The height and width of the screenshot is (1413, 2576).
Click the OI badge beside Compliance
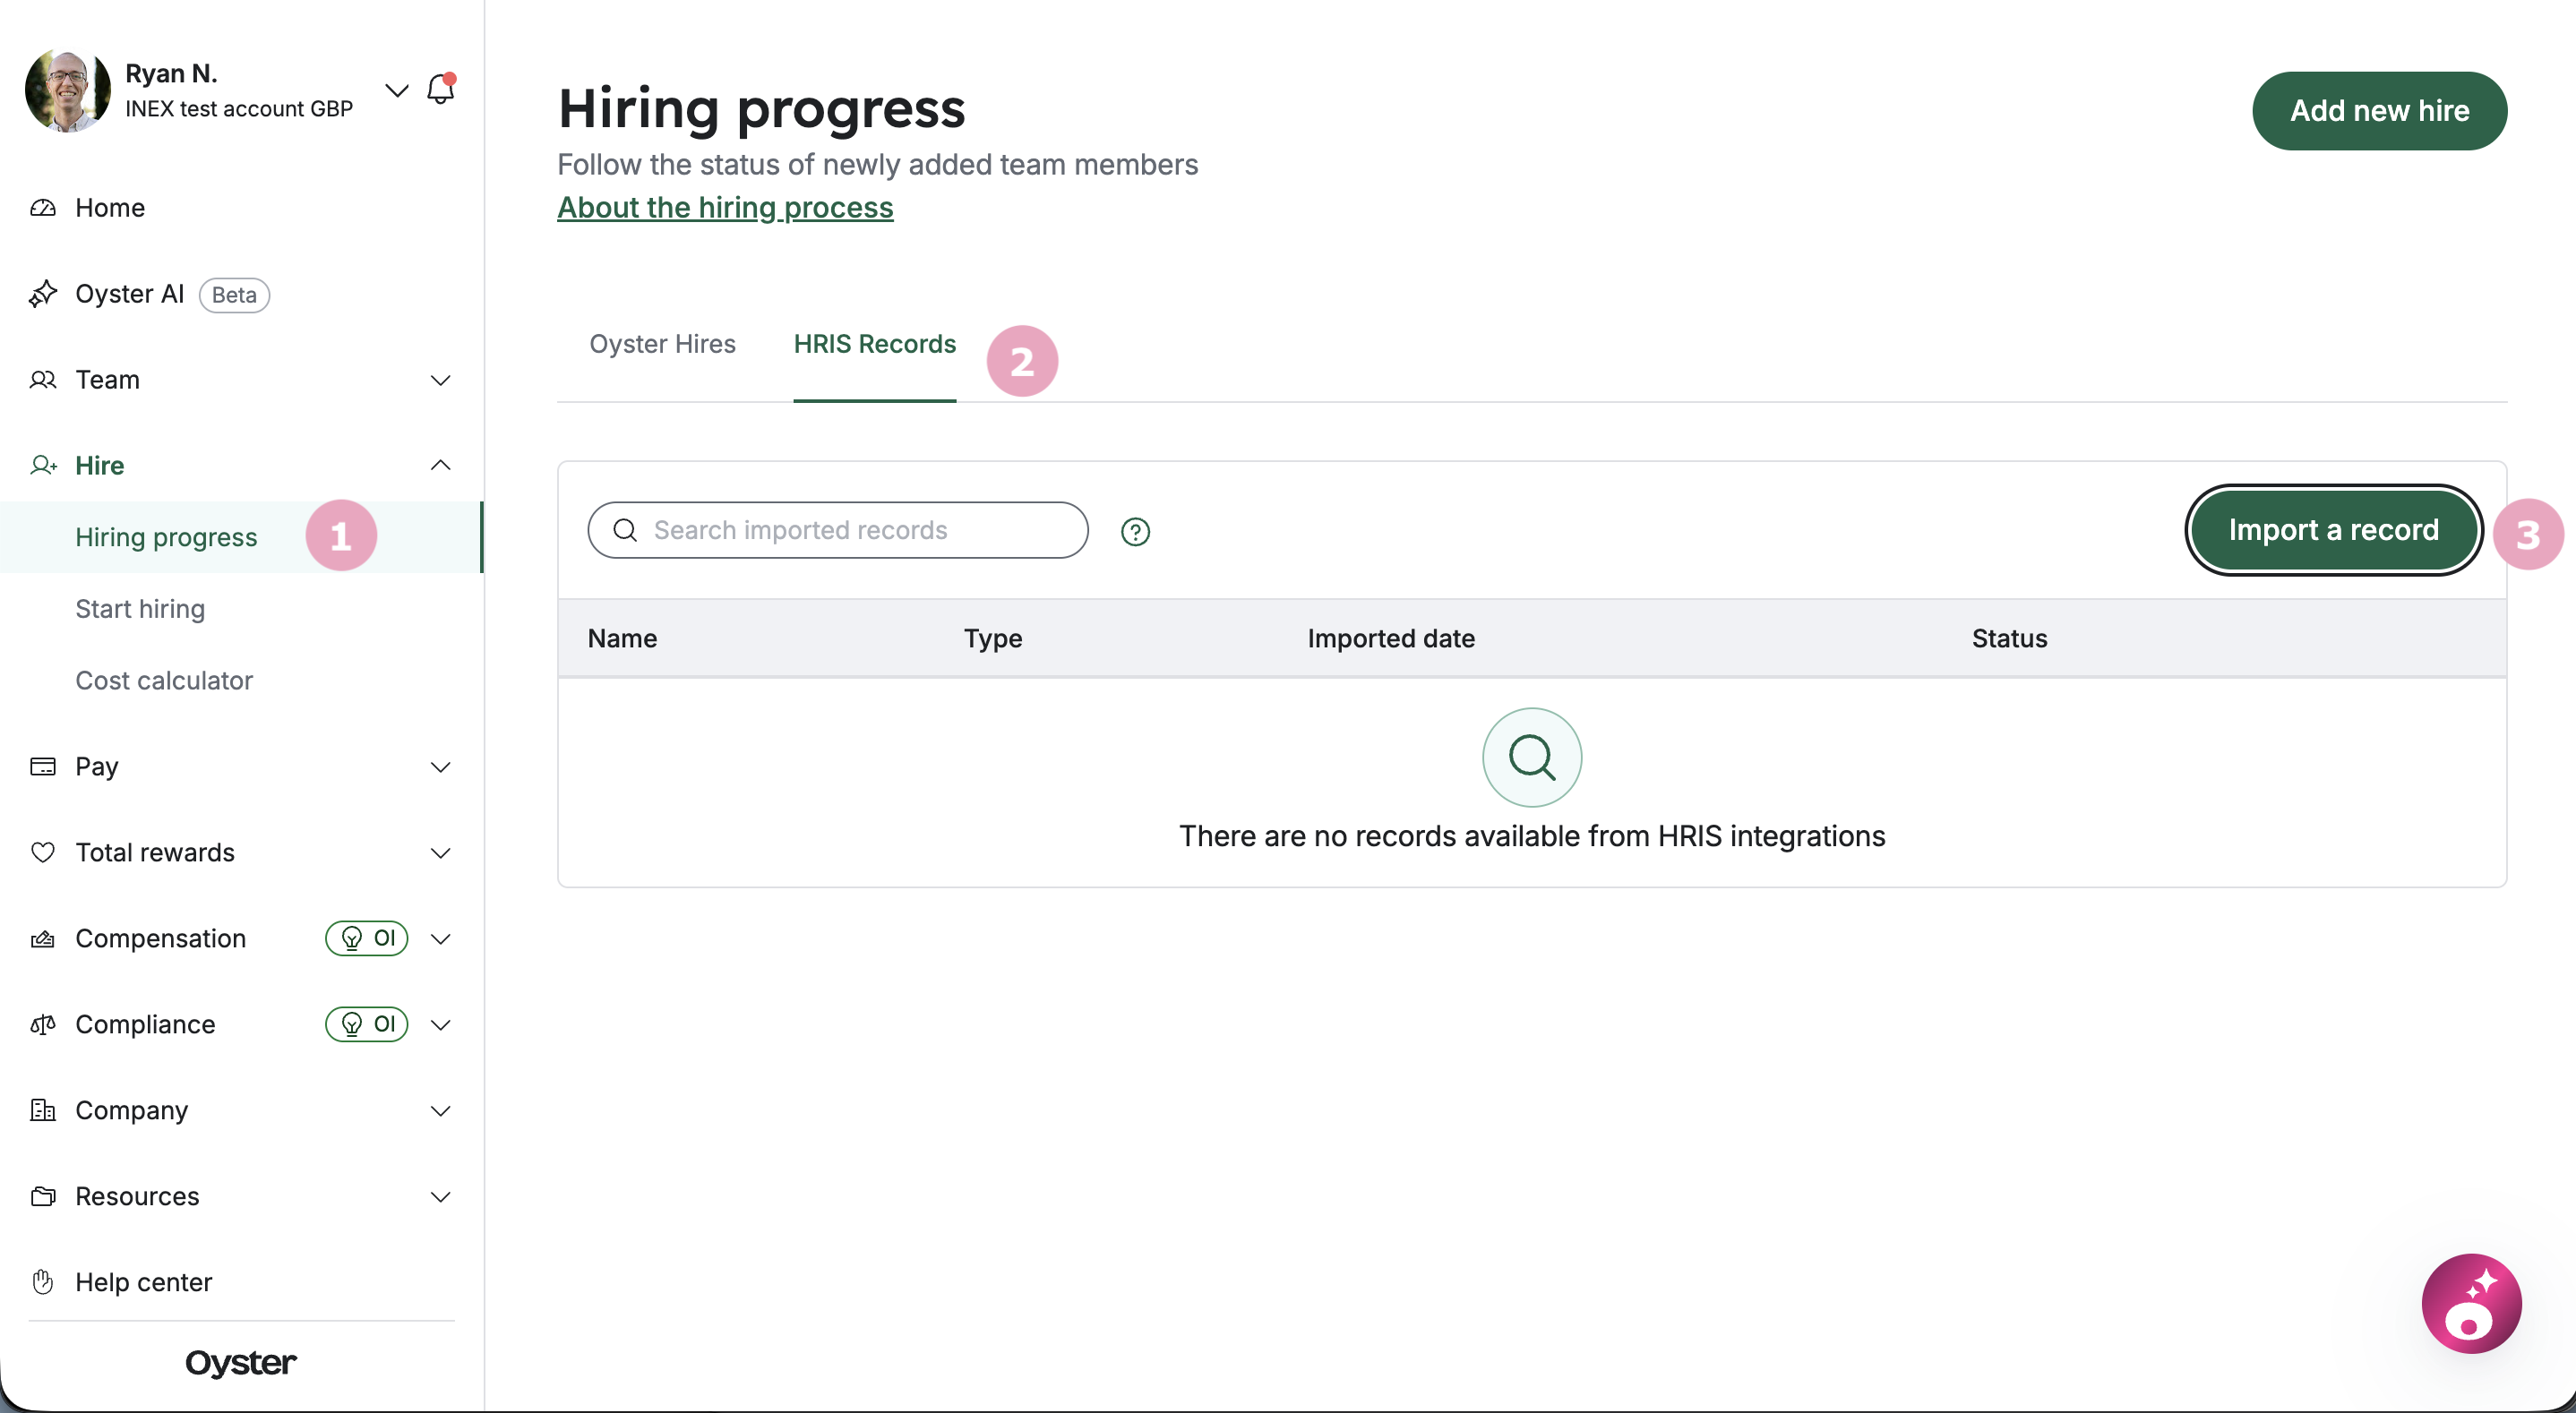point(367,1024)
